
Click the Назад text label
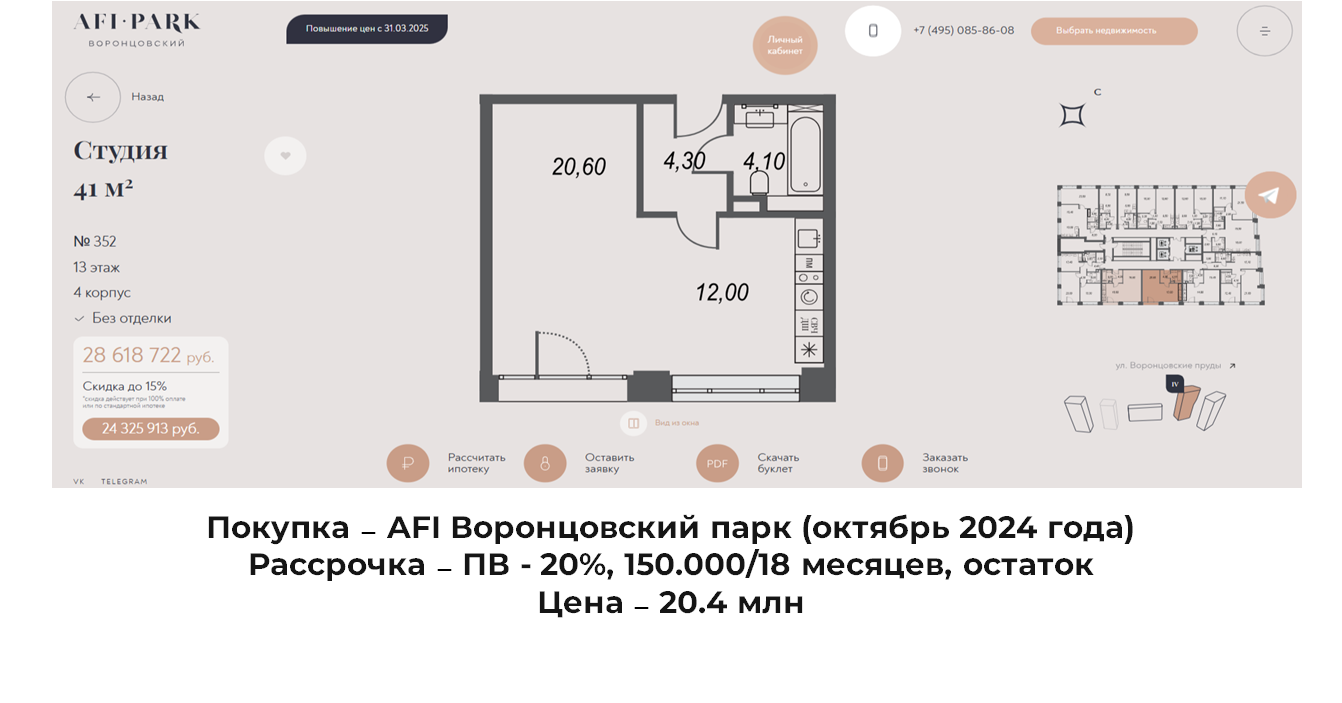[147, 97]
